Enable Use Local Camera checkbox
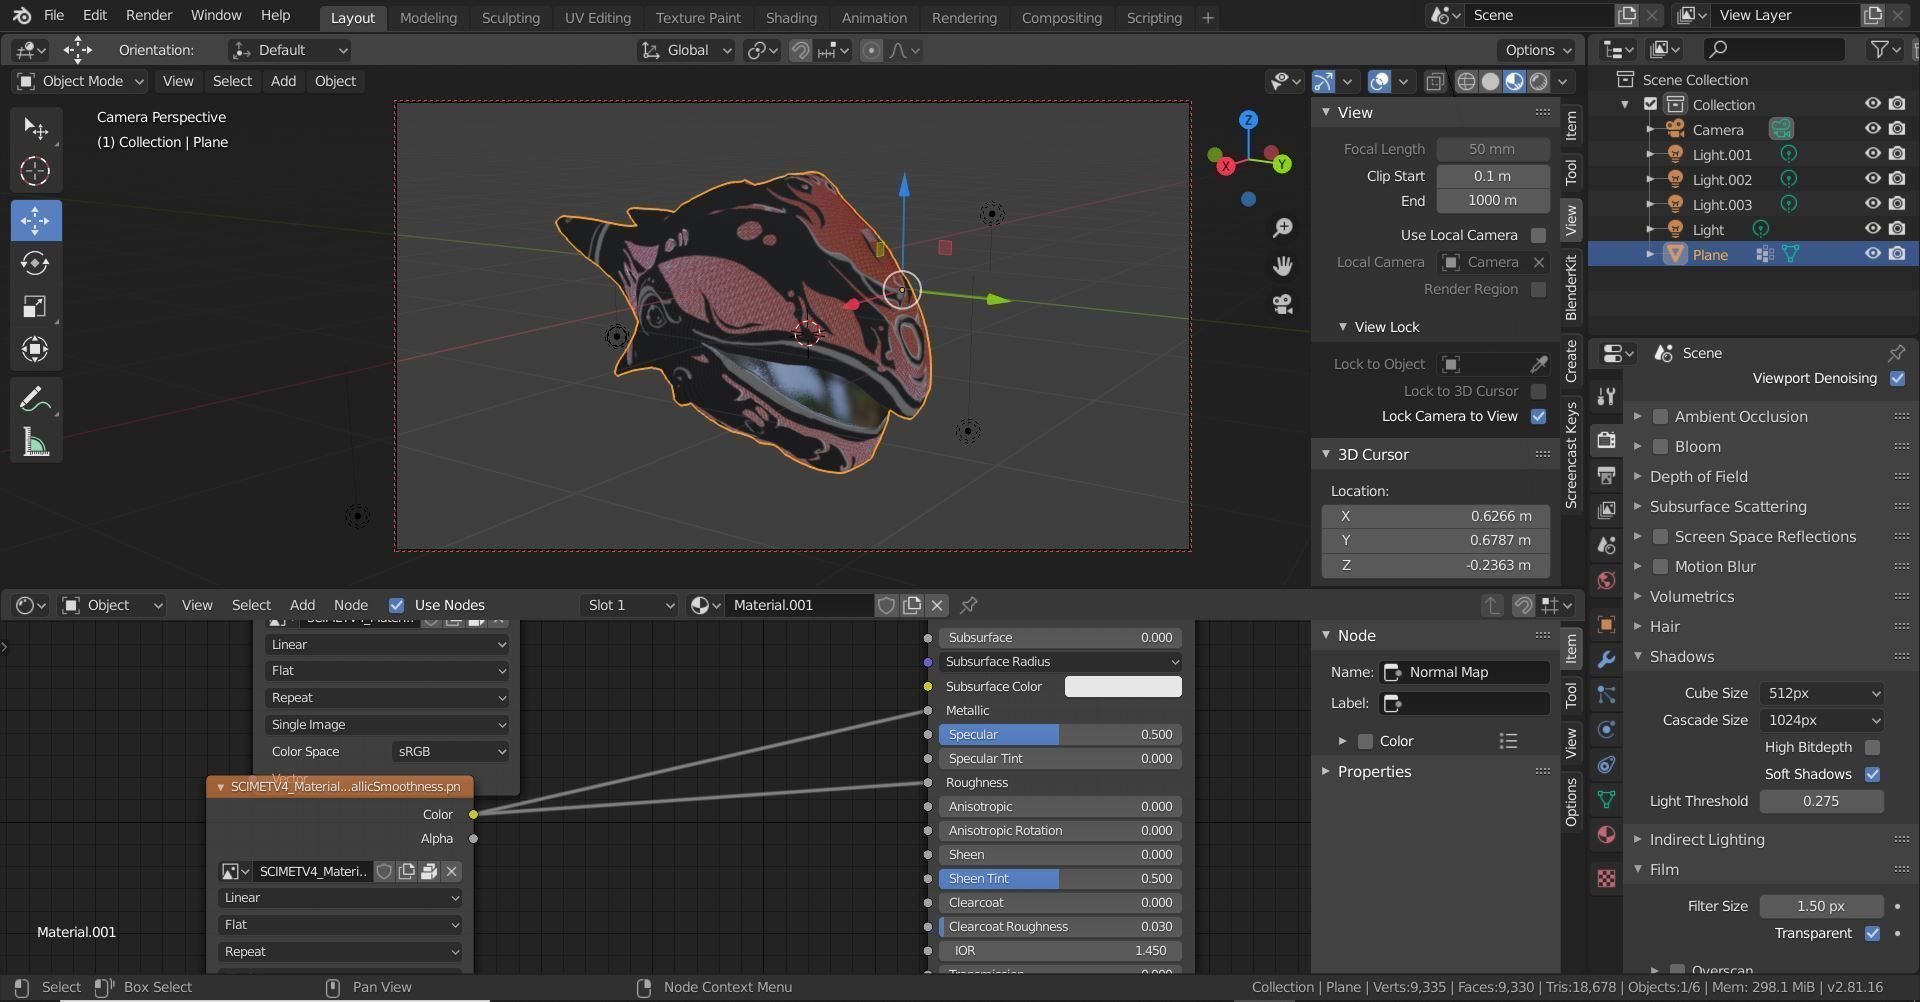This screenshot has height=1002, width=1920. pyautogui.click(x=1538, y=235)
